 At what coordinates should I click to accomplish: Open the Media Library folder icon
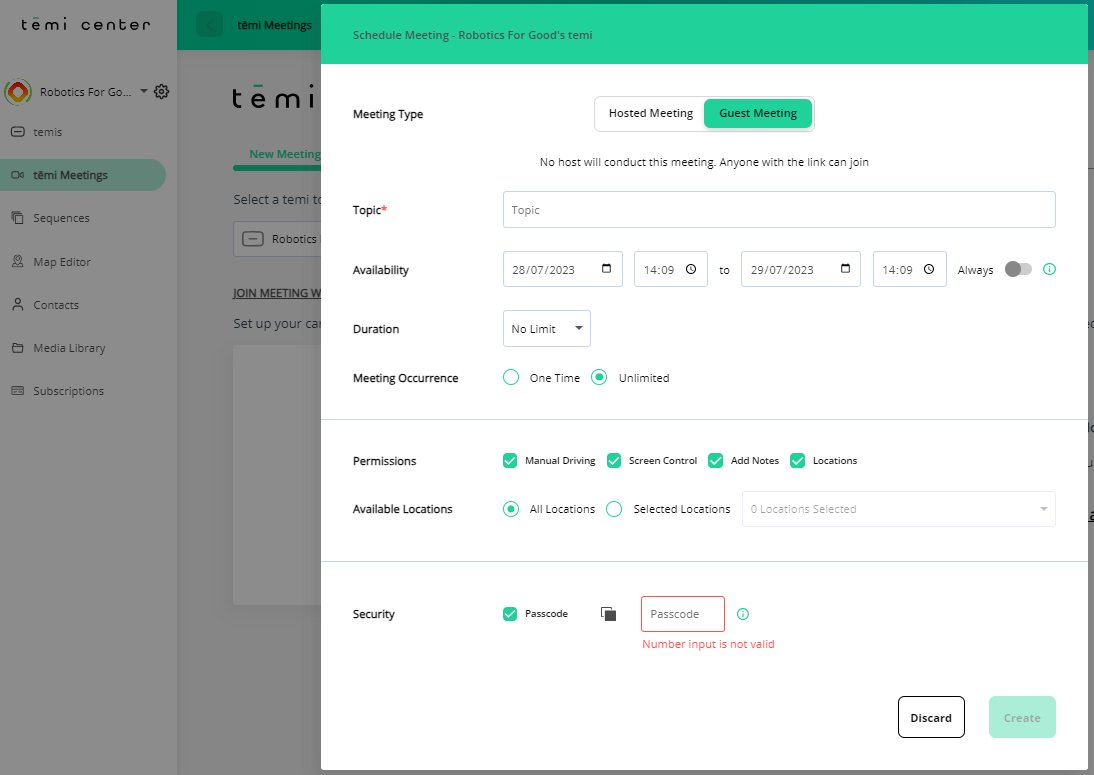[19, 347]
